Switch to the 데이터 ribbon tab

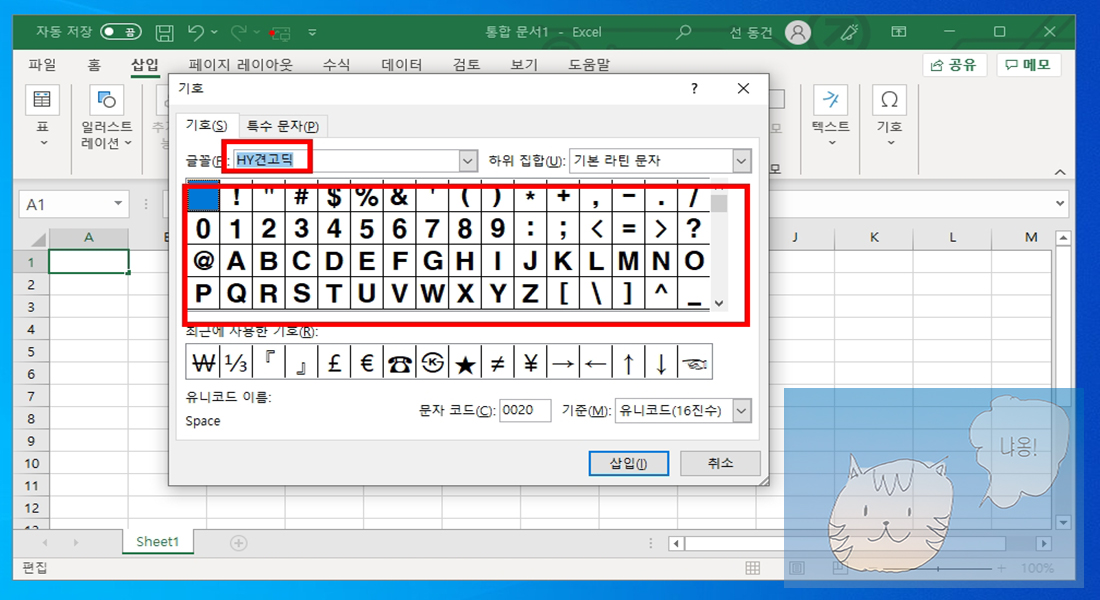[402, 65]
